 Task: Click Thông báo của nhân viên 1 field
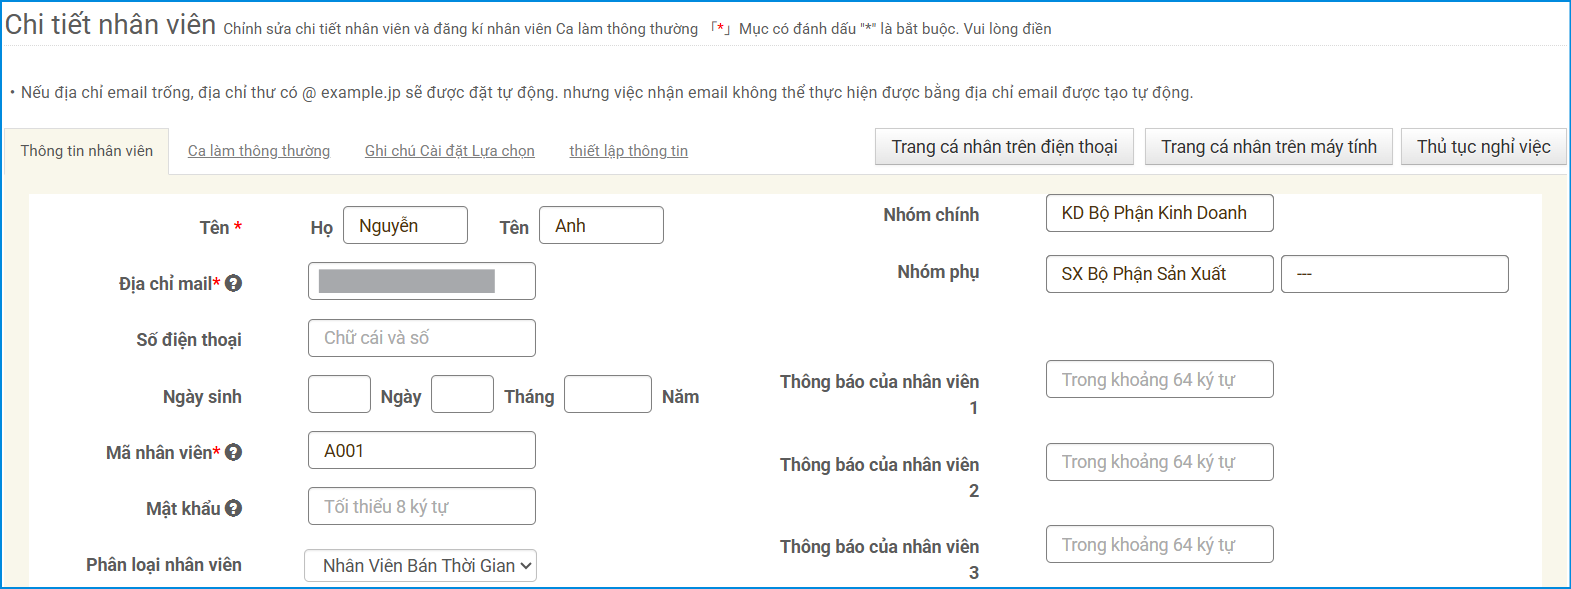click(x=1159, y=379)
